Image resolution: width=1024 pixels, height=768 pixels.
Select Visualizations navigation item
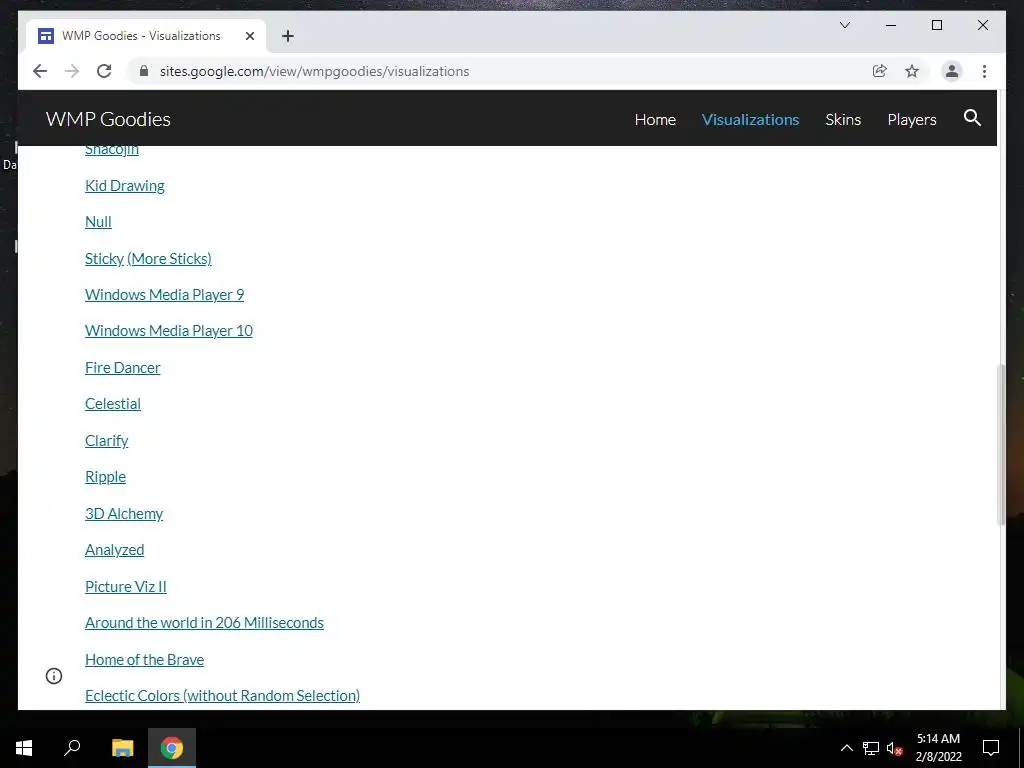coord(750,120)
